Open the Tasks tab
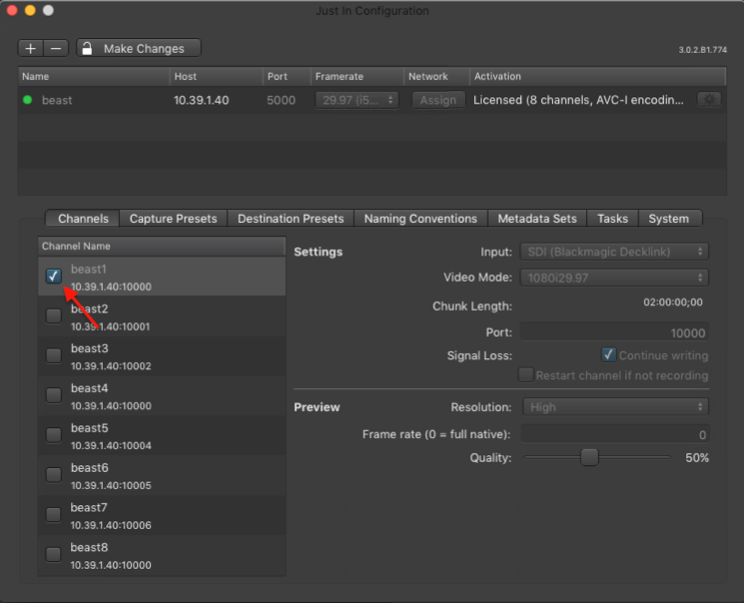Viewport: 744px width, 603px height. pos(613,219)
